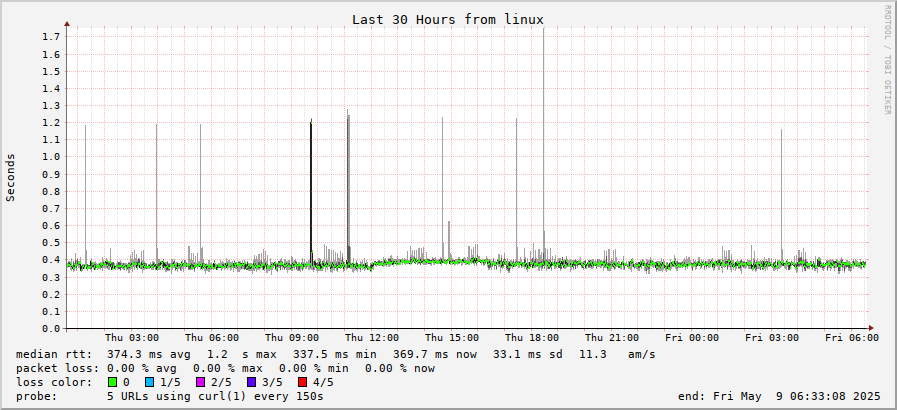
Task: Select the packet loss '0.00 % avg' value
Action: click(x=142, y=368)
